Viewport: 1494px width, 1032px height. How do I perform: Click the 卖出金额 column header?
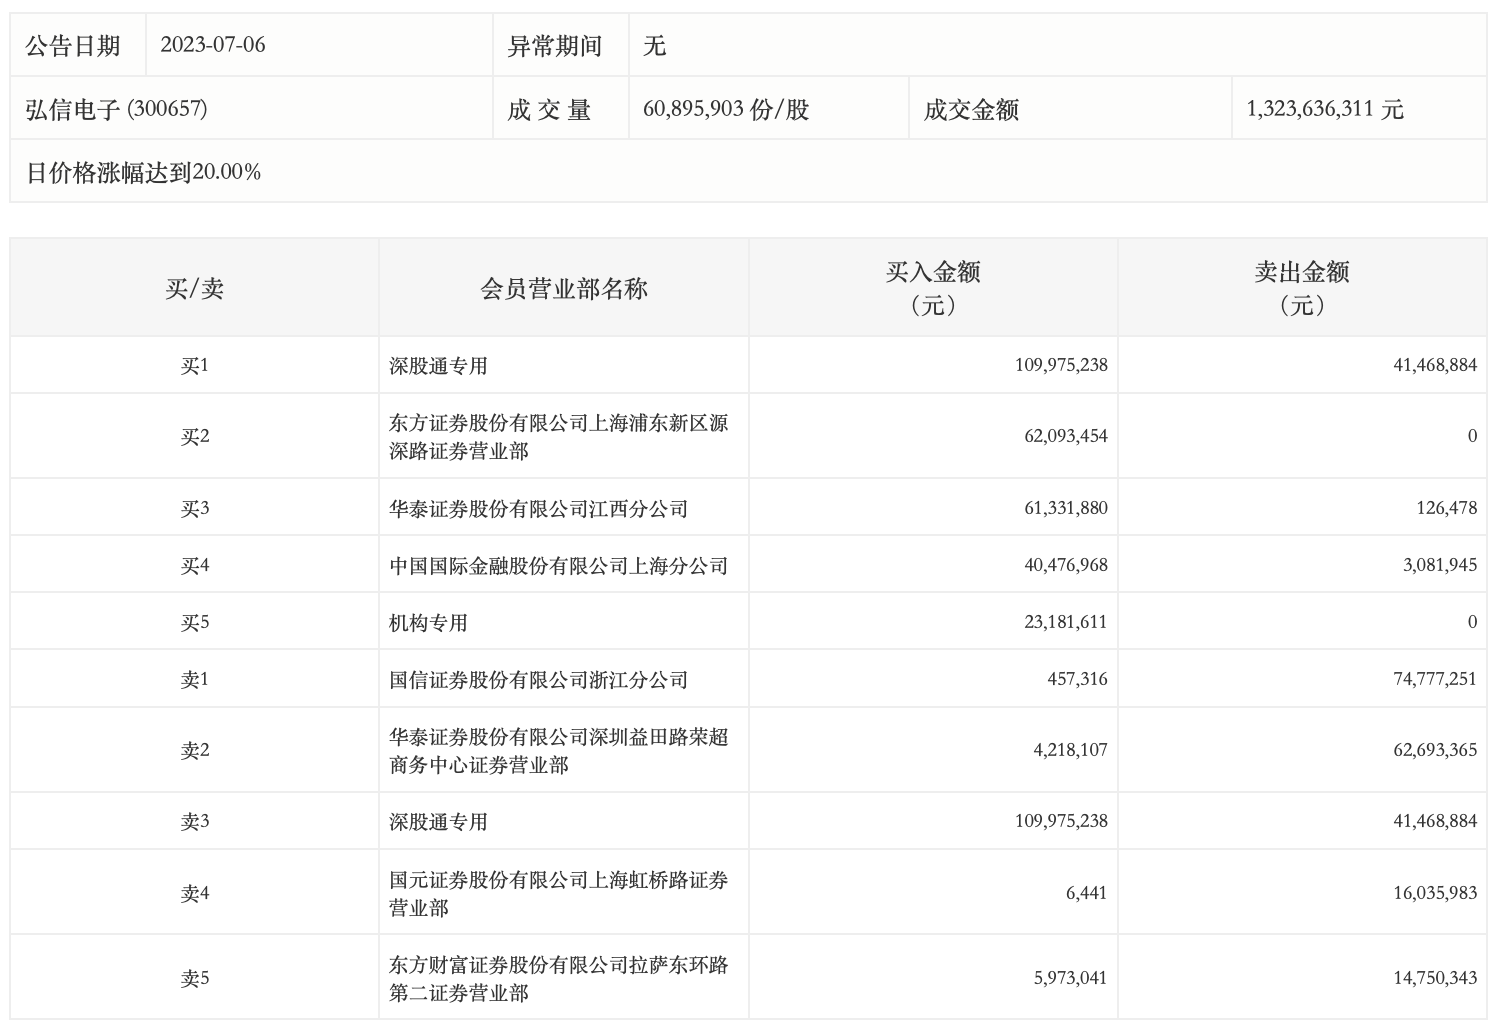tap(1301, 287)
